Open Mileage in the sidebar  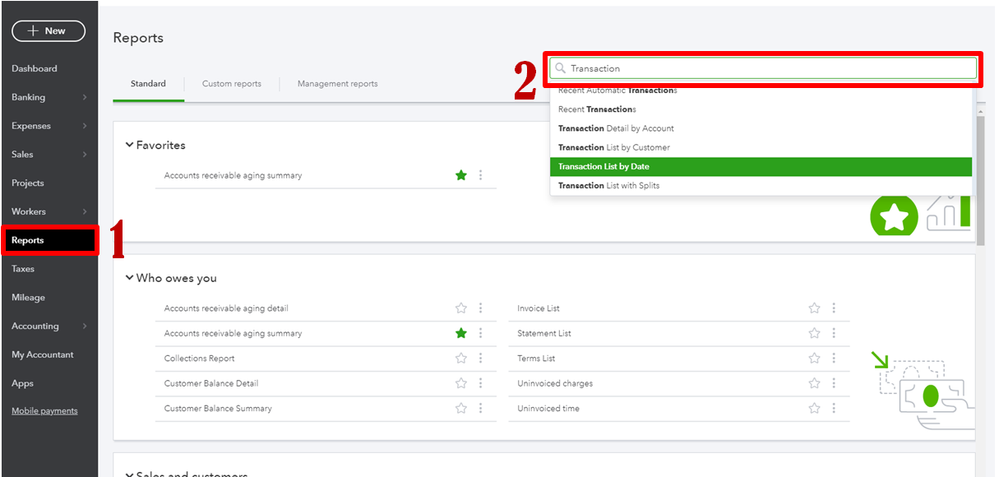[28, 297]
